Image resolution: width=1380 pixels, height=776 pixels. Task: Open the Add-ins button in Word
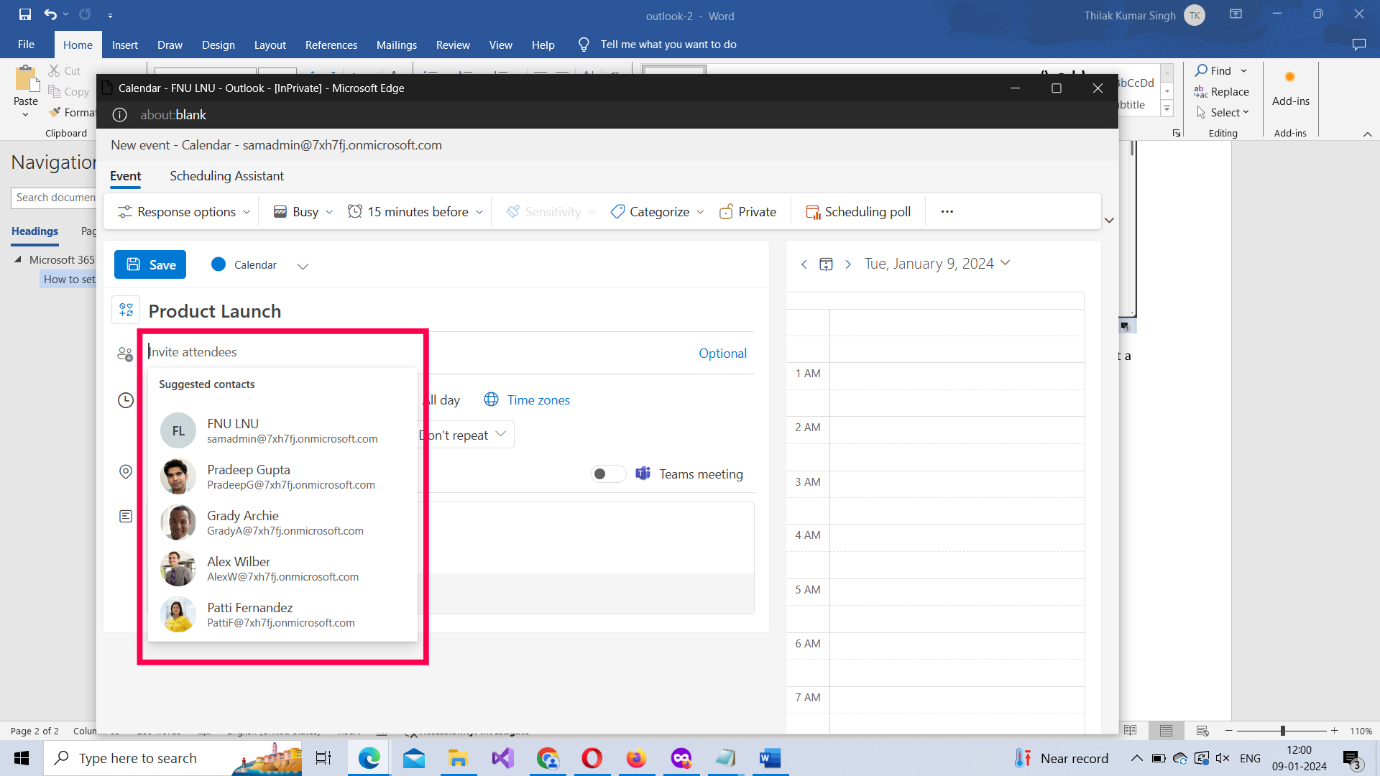tap(1290, 88)
